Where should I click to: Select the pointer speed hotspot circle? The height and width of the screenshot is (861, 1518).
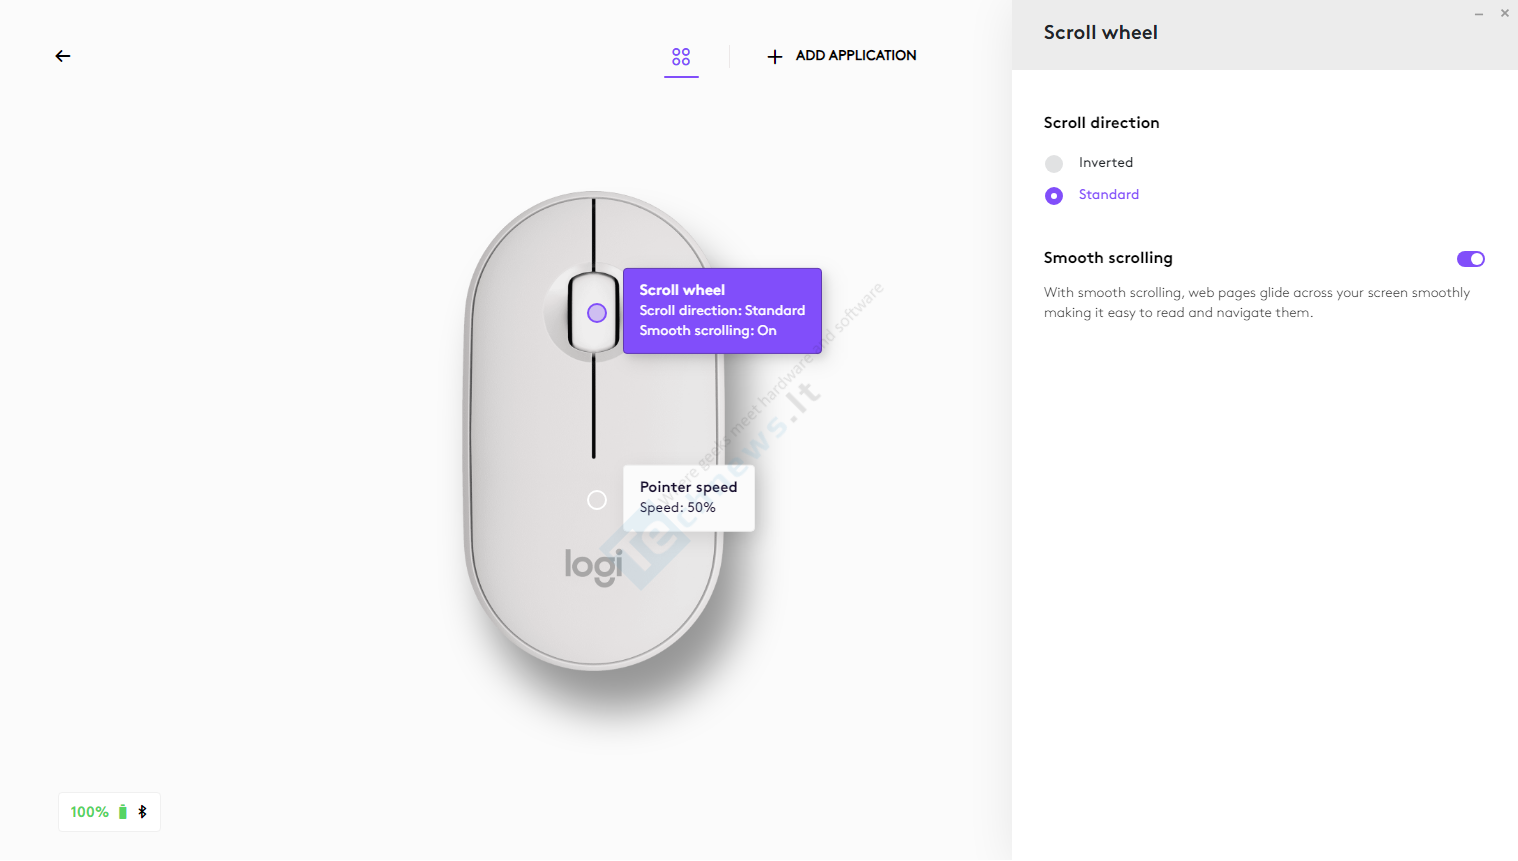[x=597, y=500]
